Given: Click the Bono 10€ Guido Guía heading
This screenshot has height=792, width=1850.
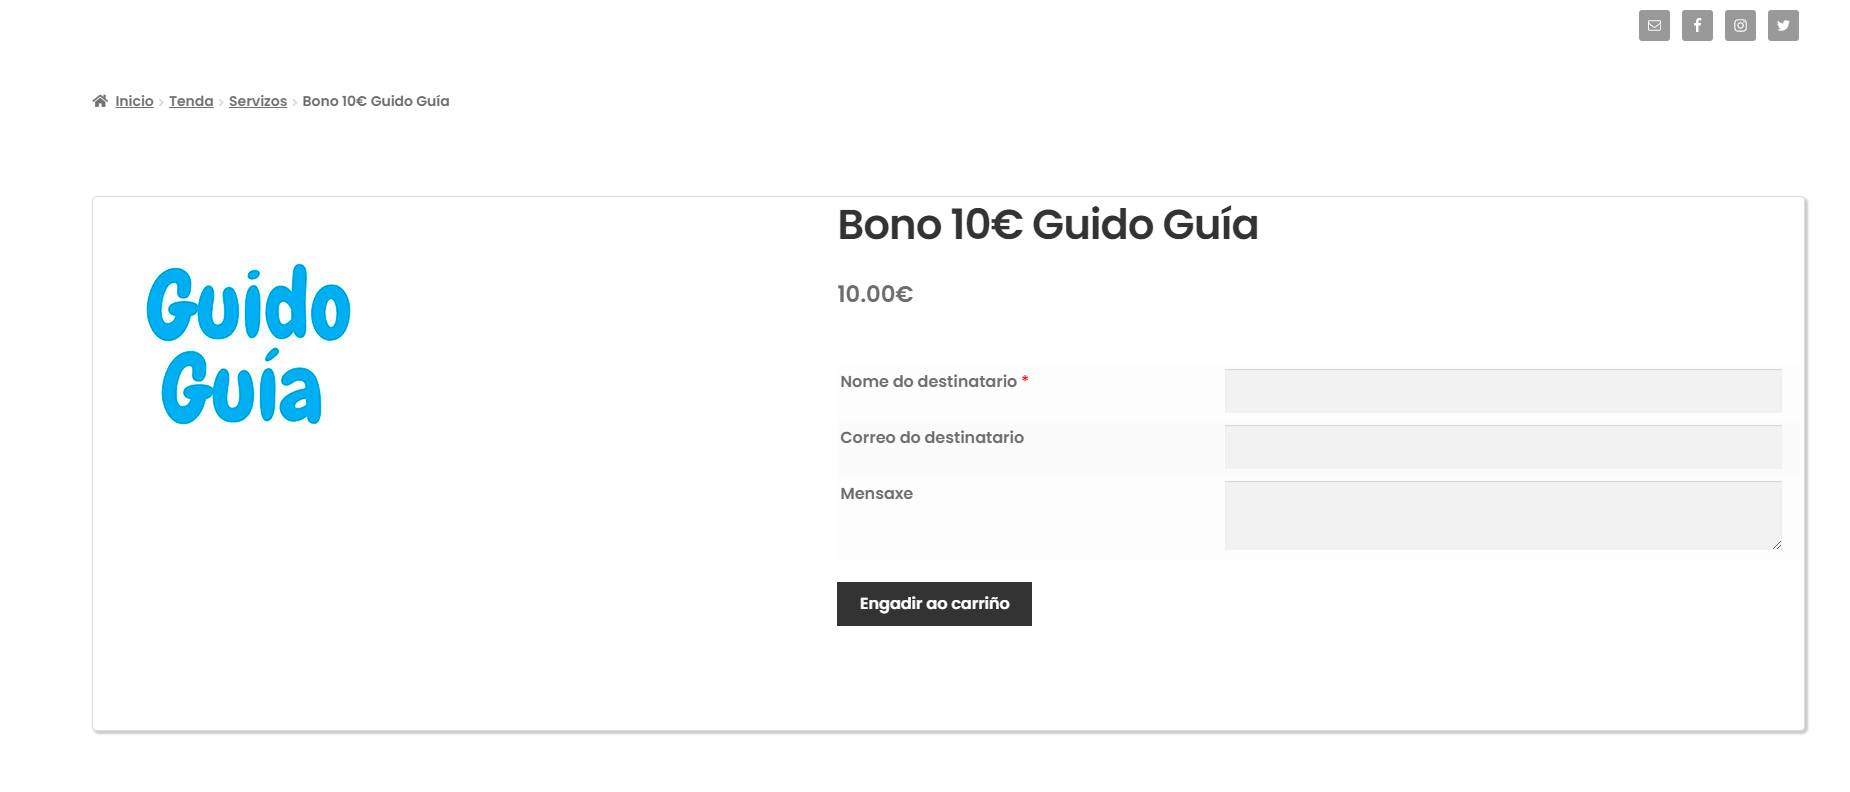Looking at the screenshot, I should tap(1047, 225).
